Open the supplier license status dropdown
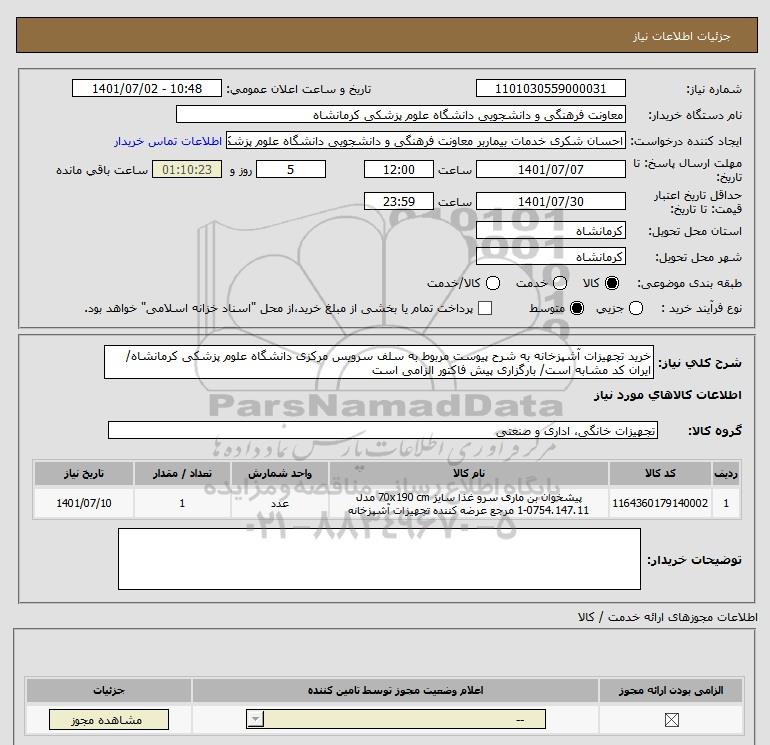 (396, 719)
